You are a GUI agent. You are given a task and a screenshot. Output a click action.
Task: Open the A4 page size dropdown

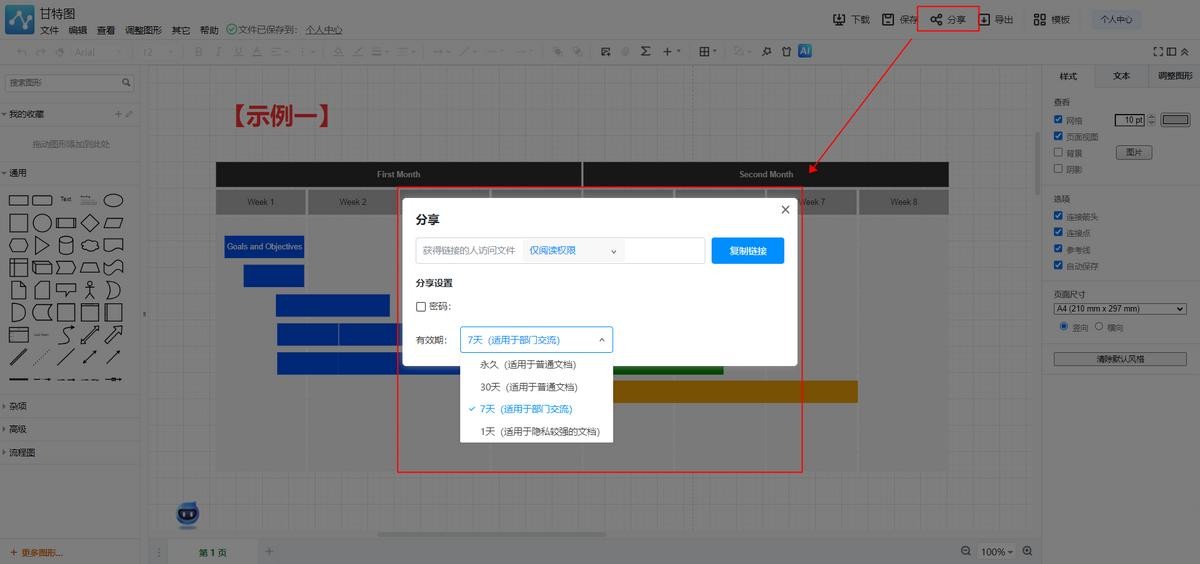(x=1119, y=309)
